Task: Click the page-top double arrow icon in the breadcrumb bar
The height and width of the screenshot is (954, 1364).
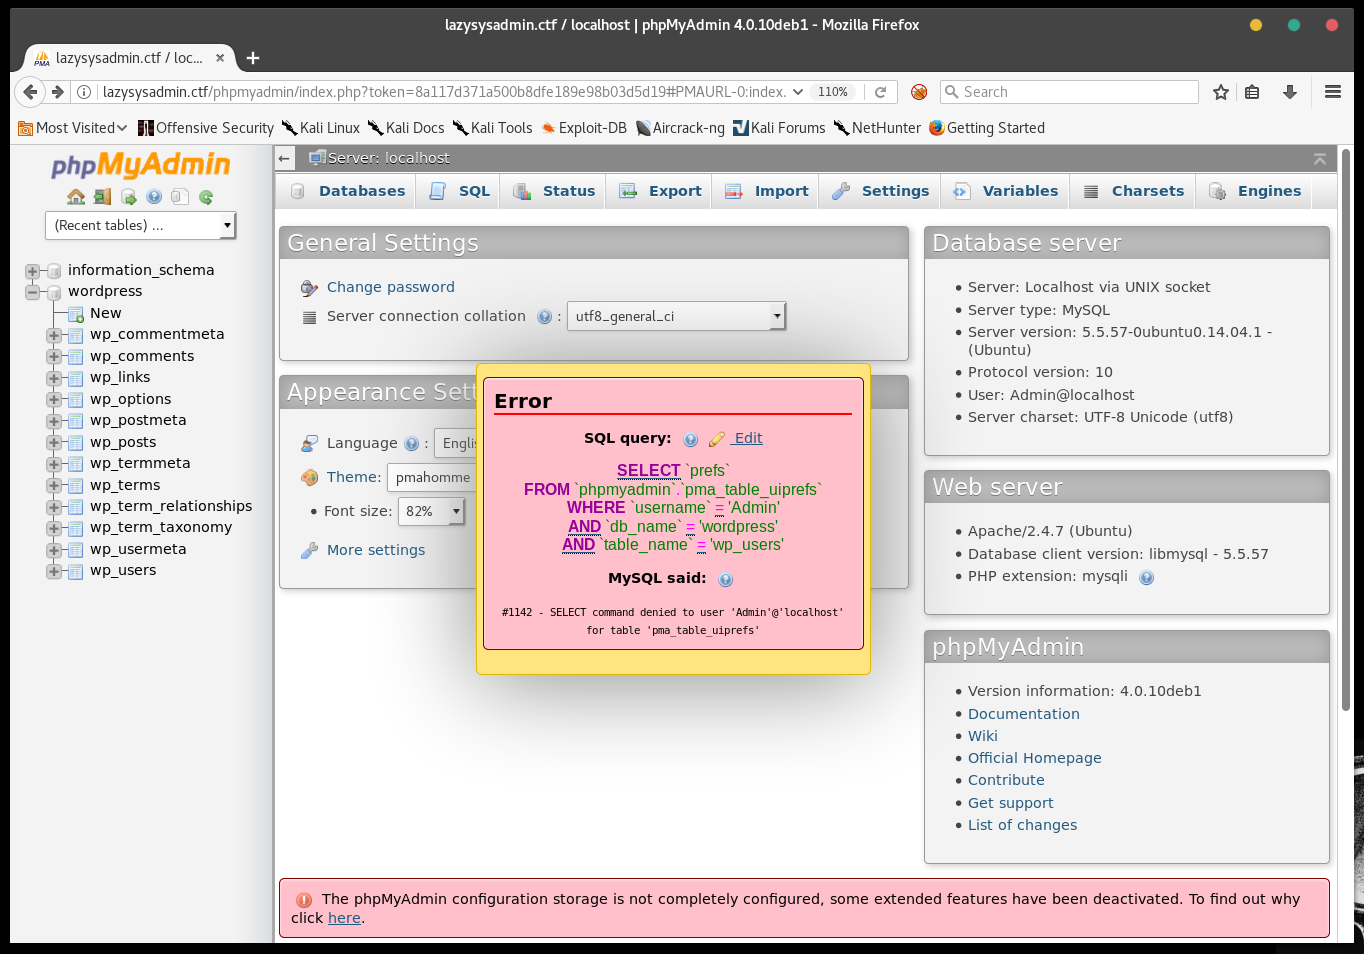Action: coord(1320,159)
